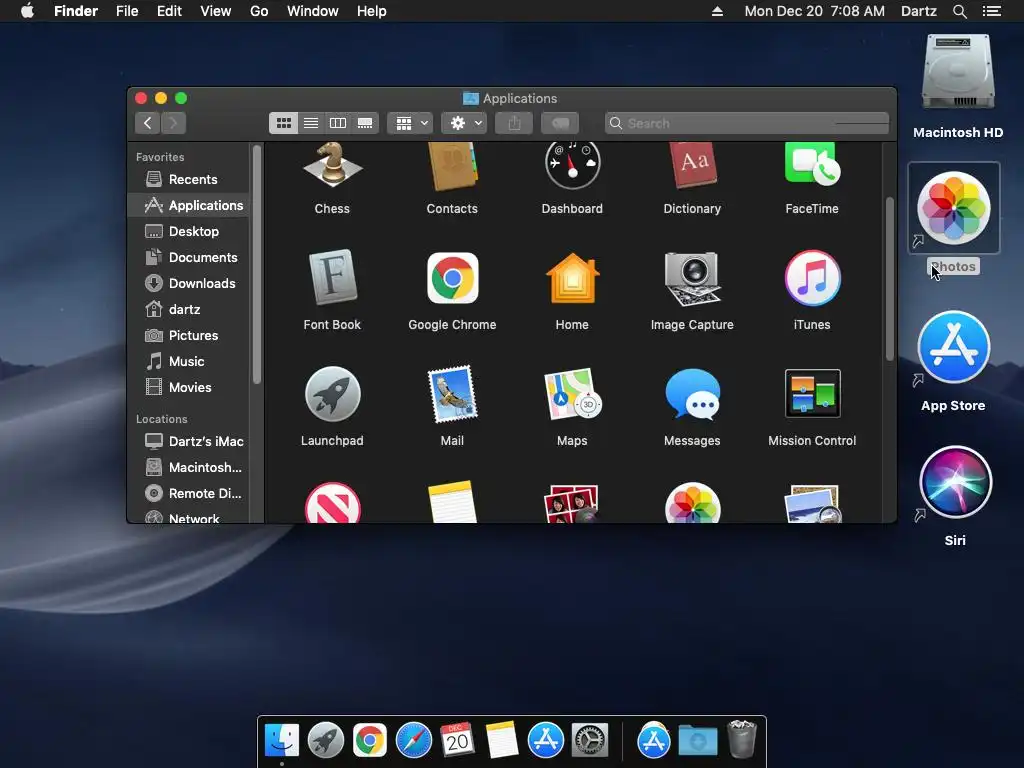Select the Font Book app icon

(x=332, y=278)
